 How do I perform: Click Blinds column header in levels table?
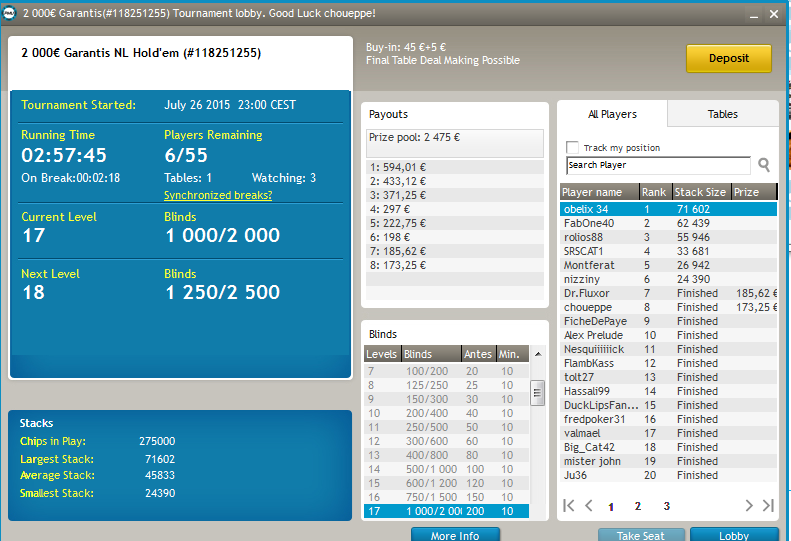pyautogui.click(x=431, y=354)
